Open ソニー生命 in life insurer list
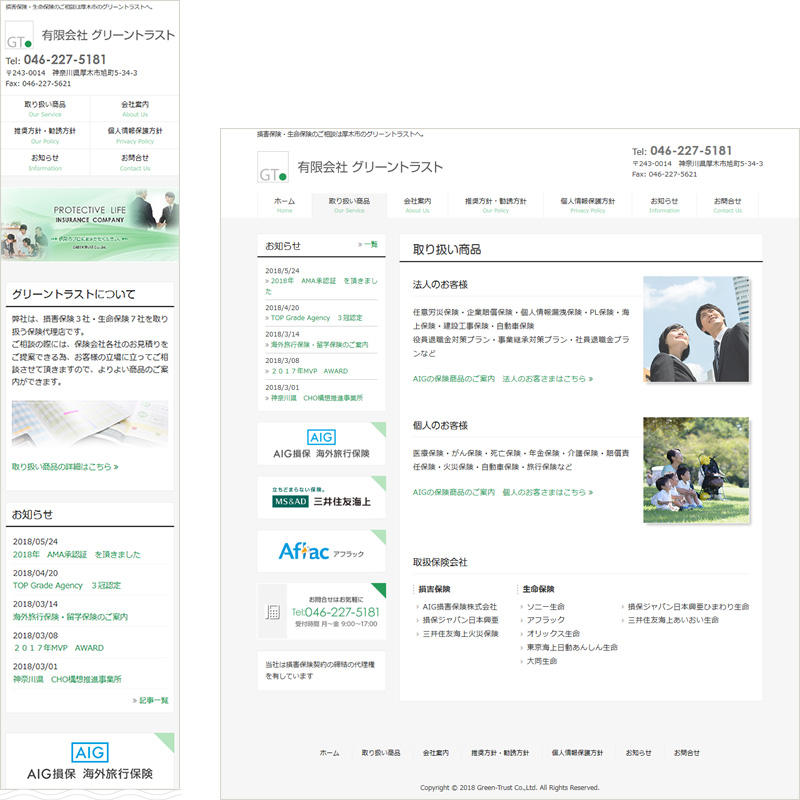The image size is (800, 800). click(545, 606)
